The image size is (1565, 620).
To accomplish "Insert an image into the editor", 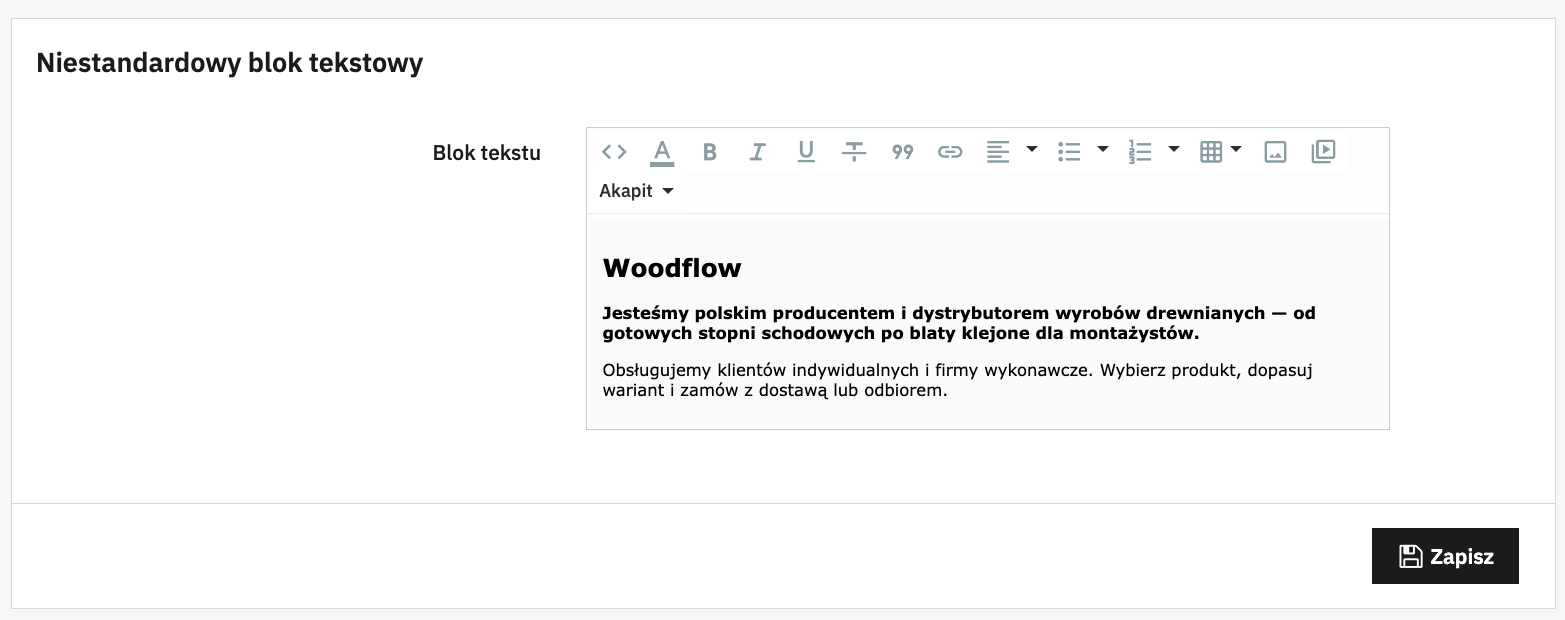I will click(x=1275, y=152).
